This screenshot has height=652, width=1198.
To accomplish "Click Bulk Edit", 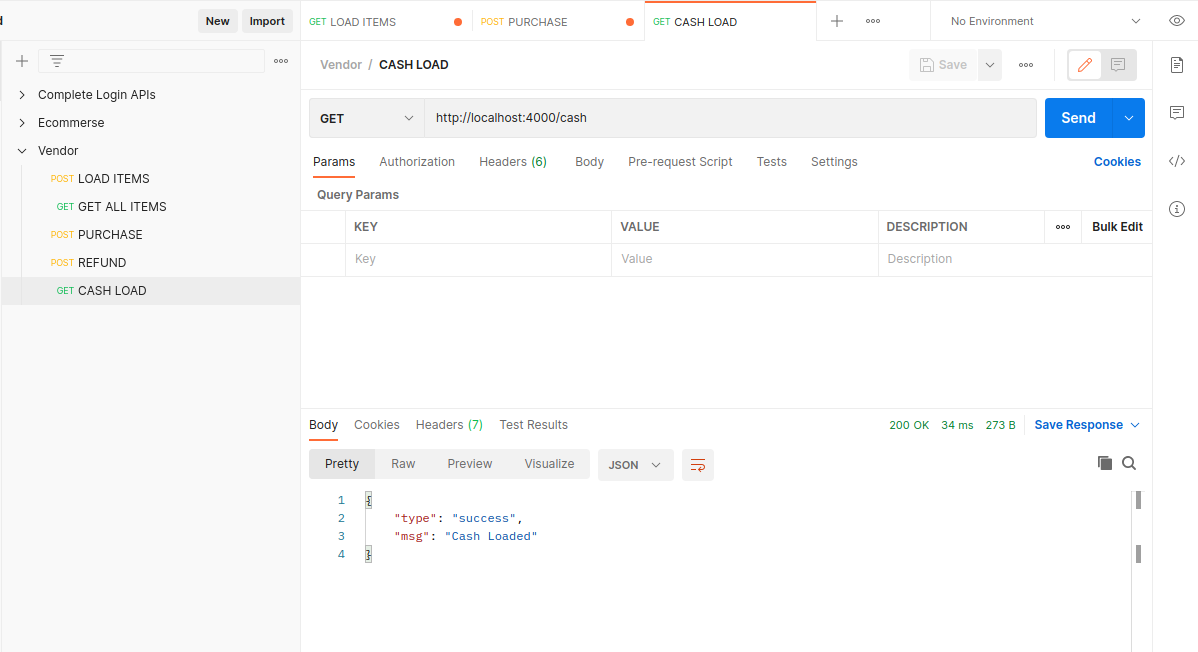I will point(1117,227).
